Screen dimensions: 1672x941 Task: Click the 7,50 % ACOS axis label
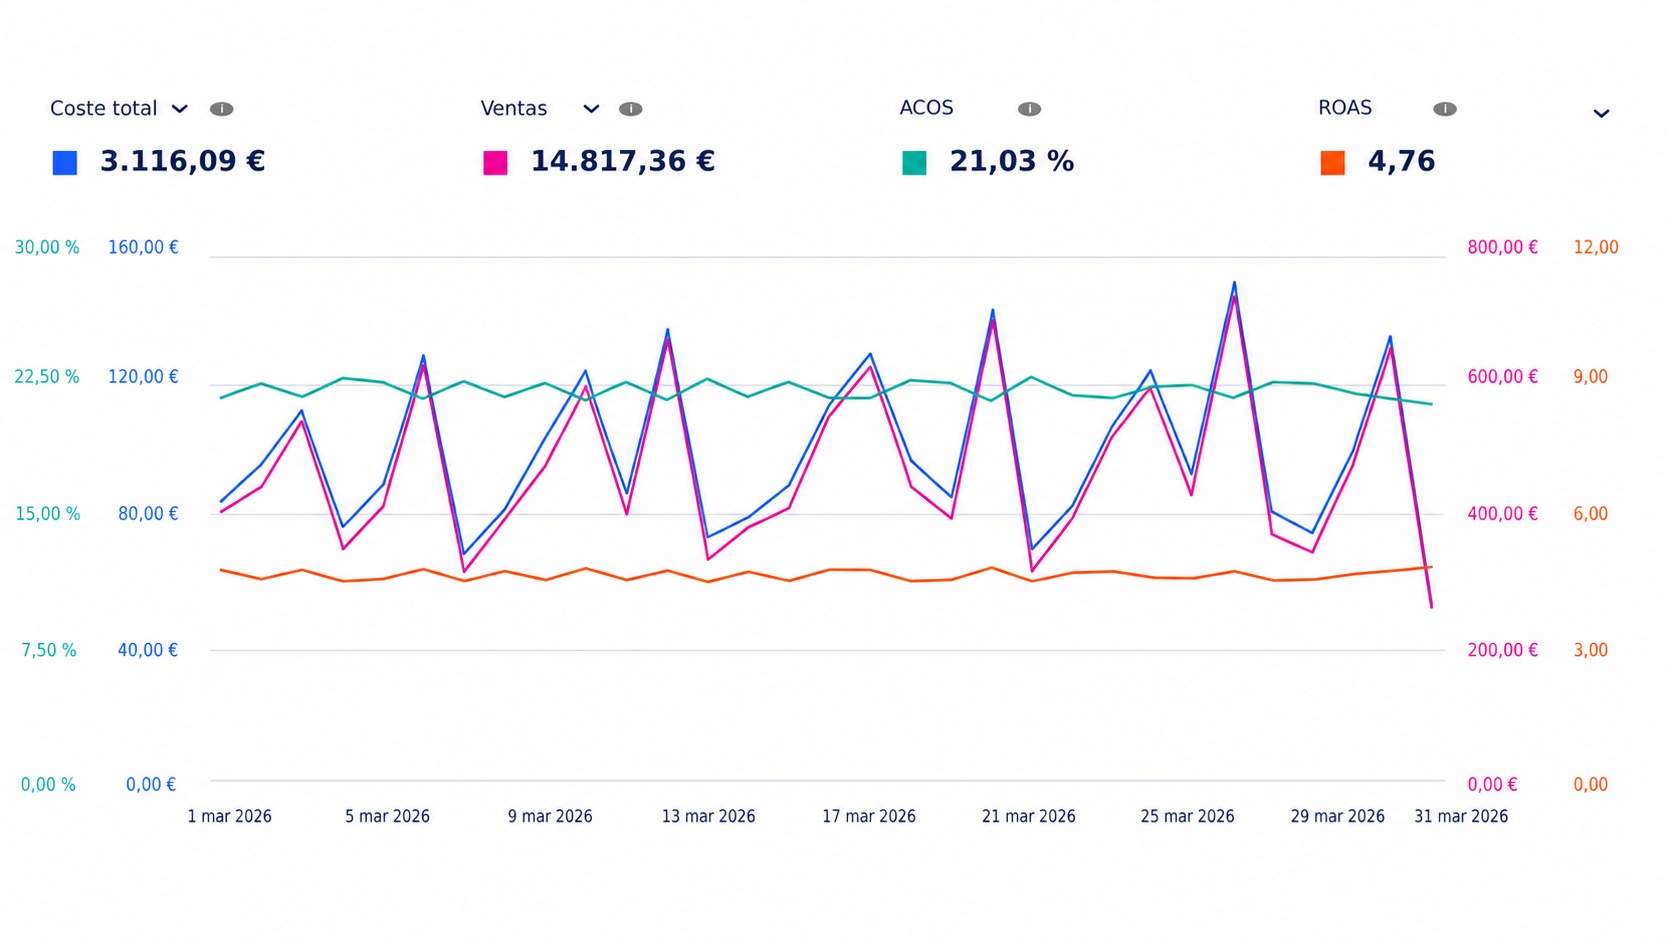(49, 650)
